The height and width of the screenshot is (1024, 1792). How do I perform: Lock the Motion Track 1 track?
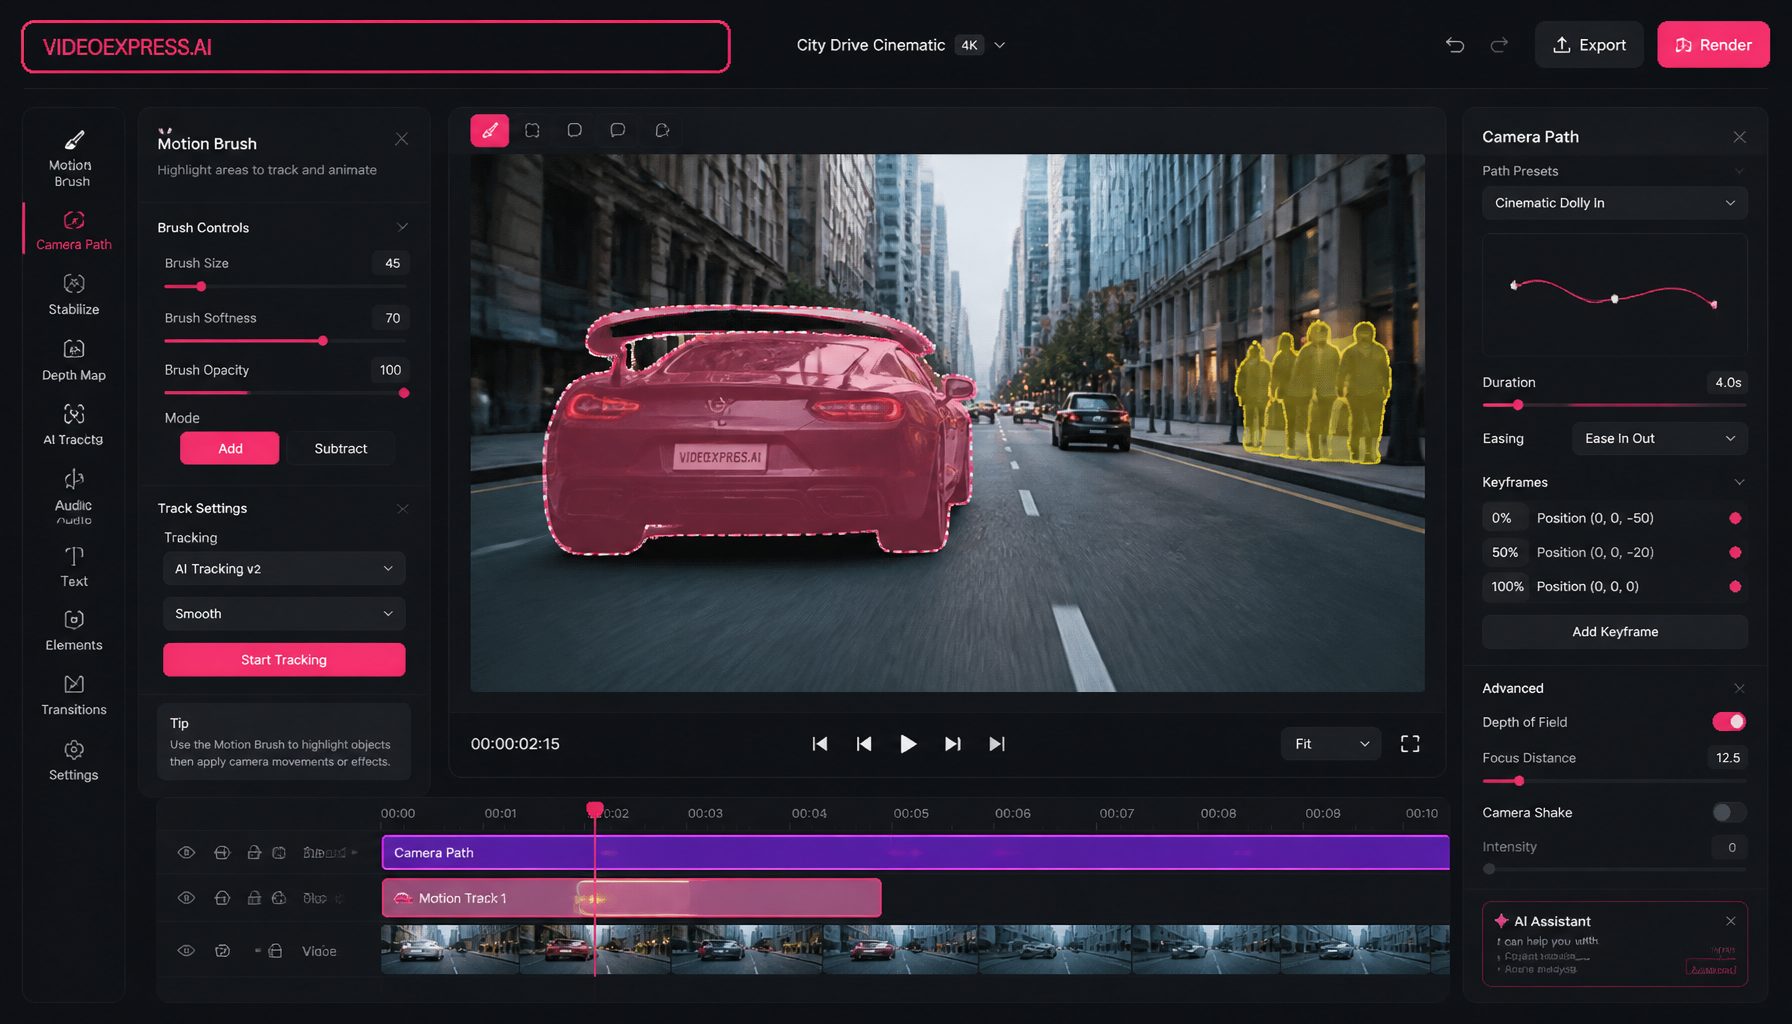pos(254,898)
